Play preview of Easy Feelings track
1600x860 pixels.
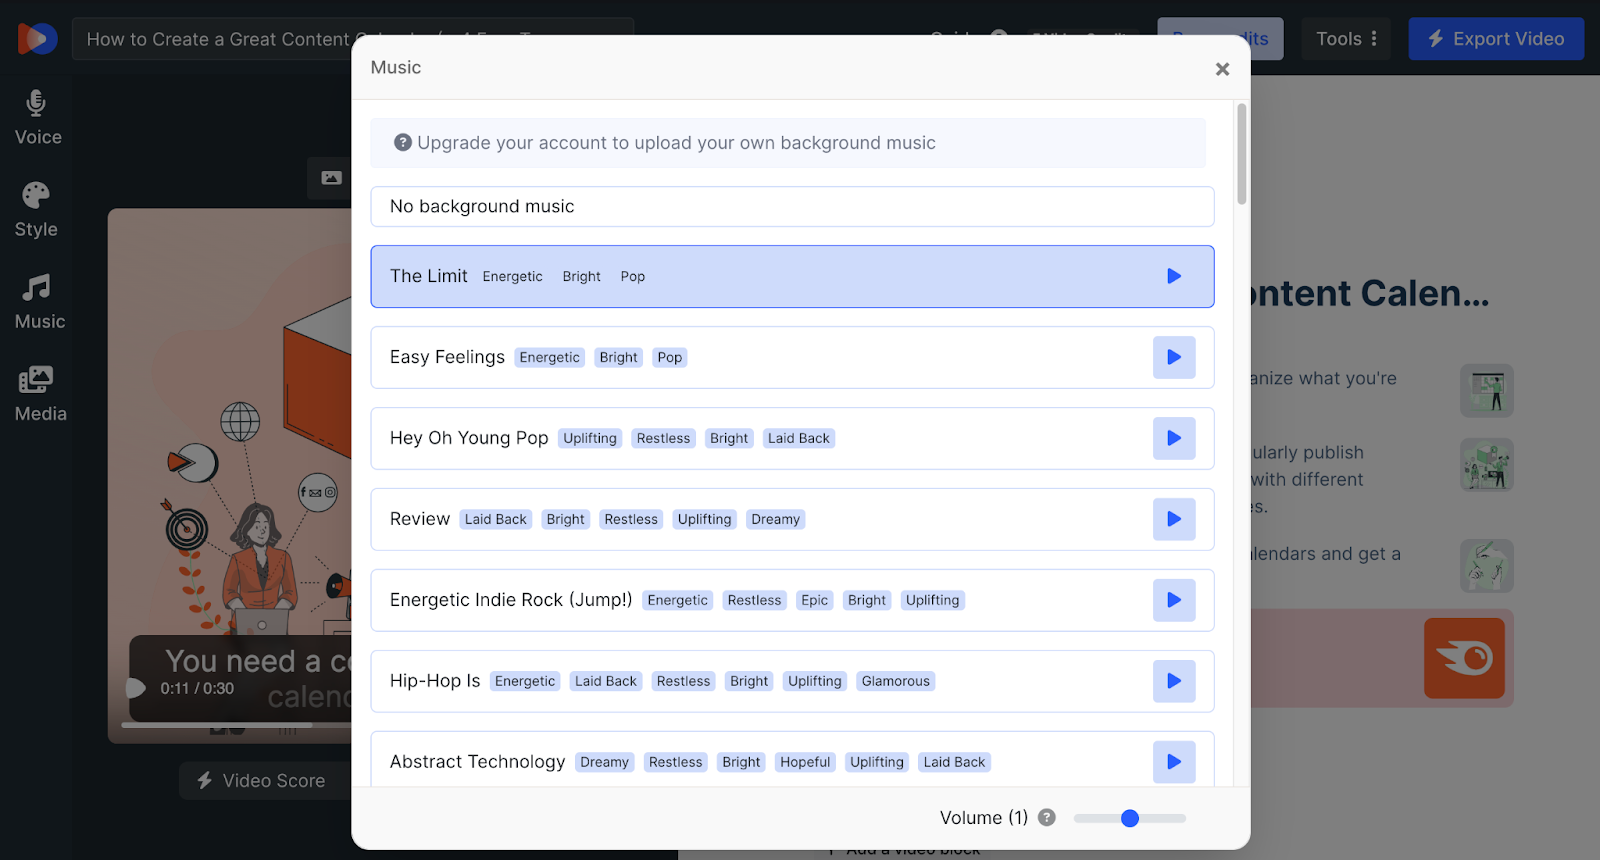click(x=1174, y=357)
